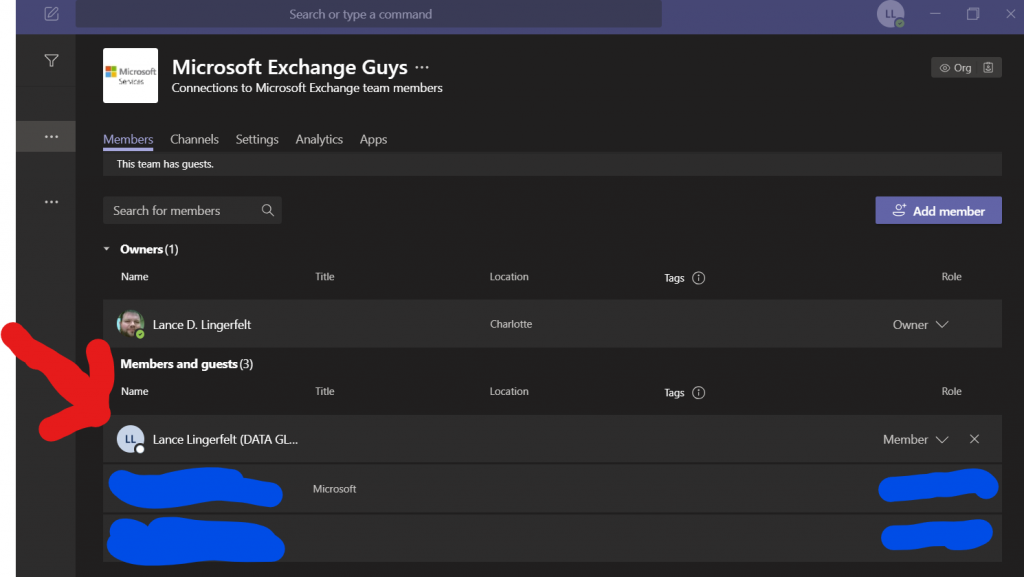Screen dimensions: 1024x577
Task: Click the Location column header under Members and guests
Action: [x=509, y=392]
